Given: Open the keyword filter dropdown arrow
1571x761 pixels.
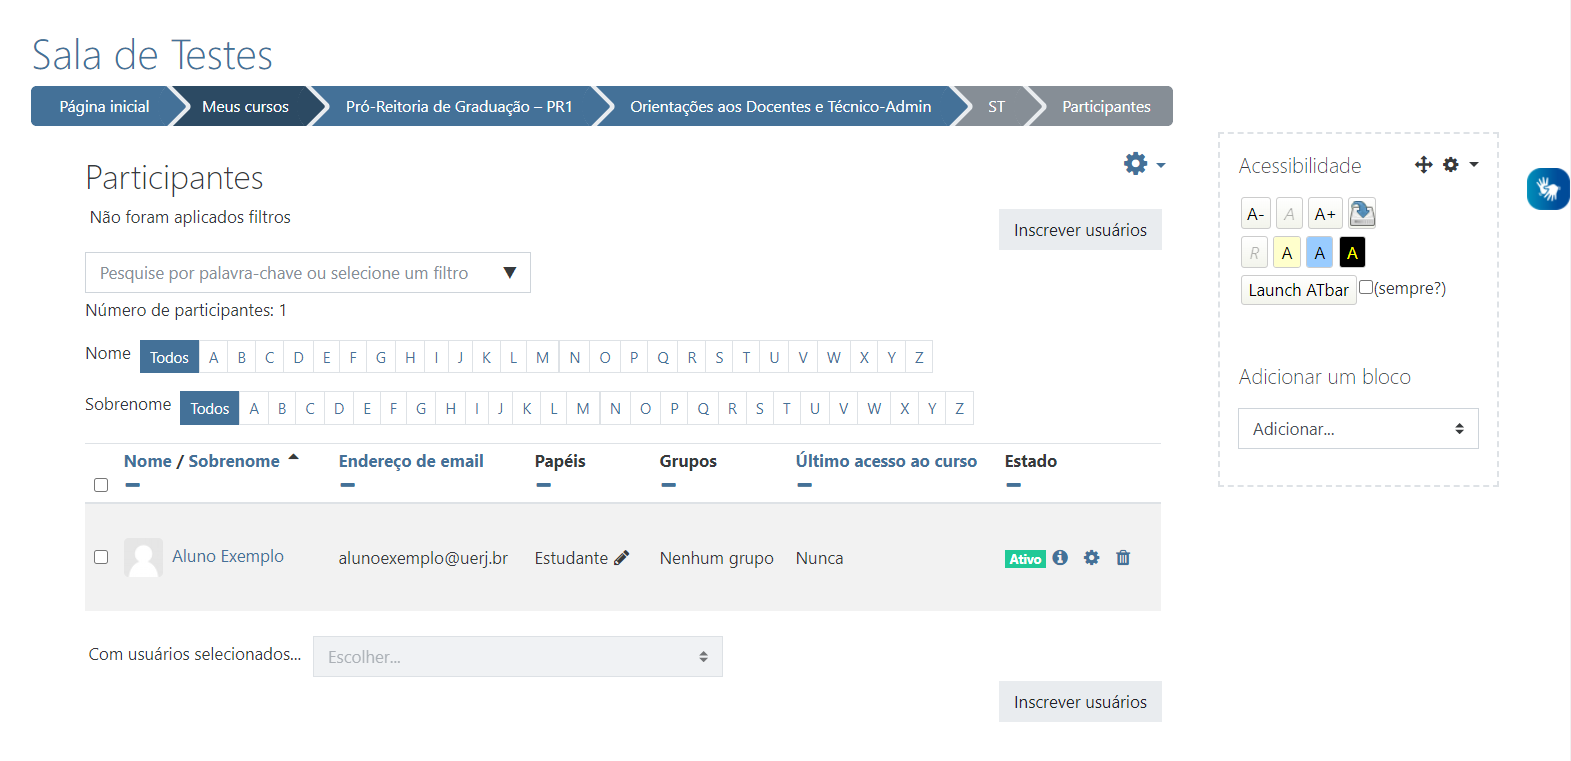Looking at the screenshot, I should [x=510, y=273].
